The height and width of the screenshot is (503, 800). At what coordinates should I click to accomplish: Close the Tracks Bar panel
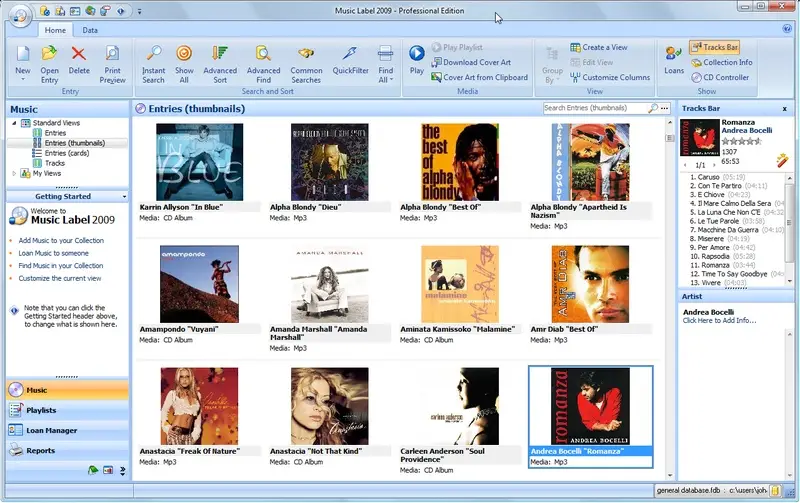784,109
